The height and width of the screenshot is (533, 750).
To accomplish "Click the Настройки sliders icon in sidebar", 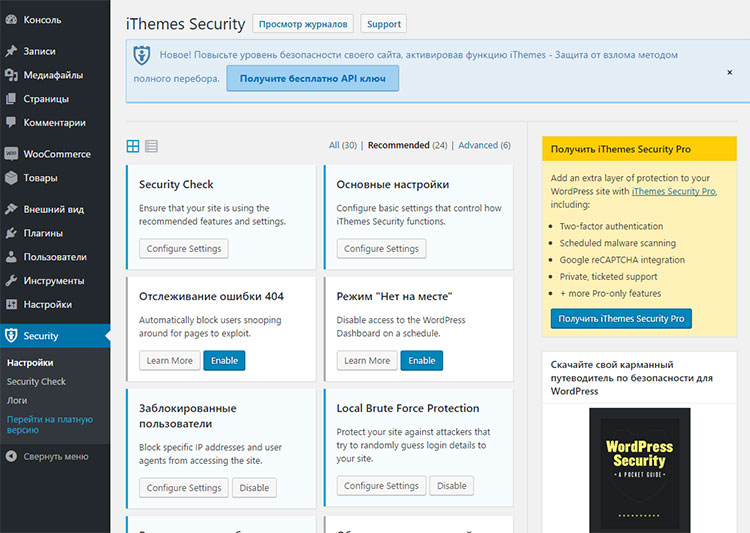I will [11, 304].
